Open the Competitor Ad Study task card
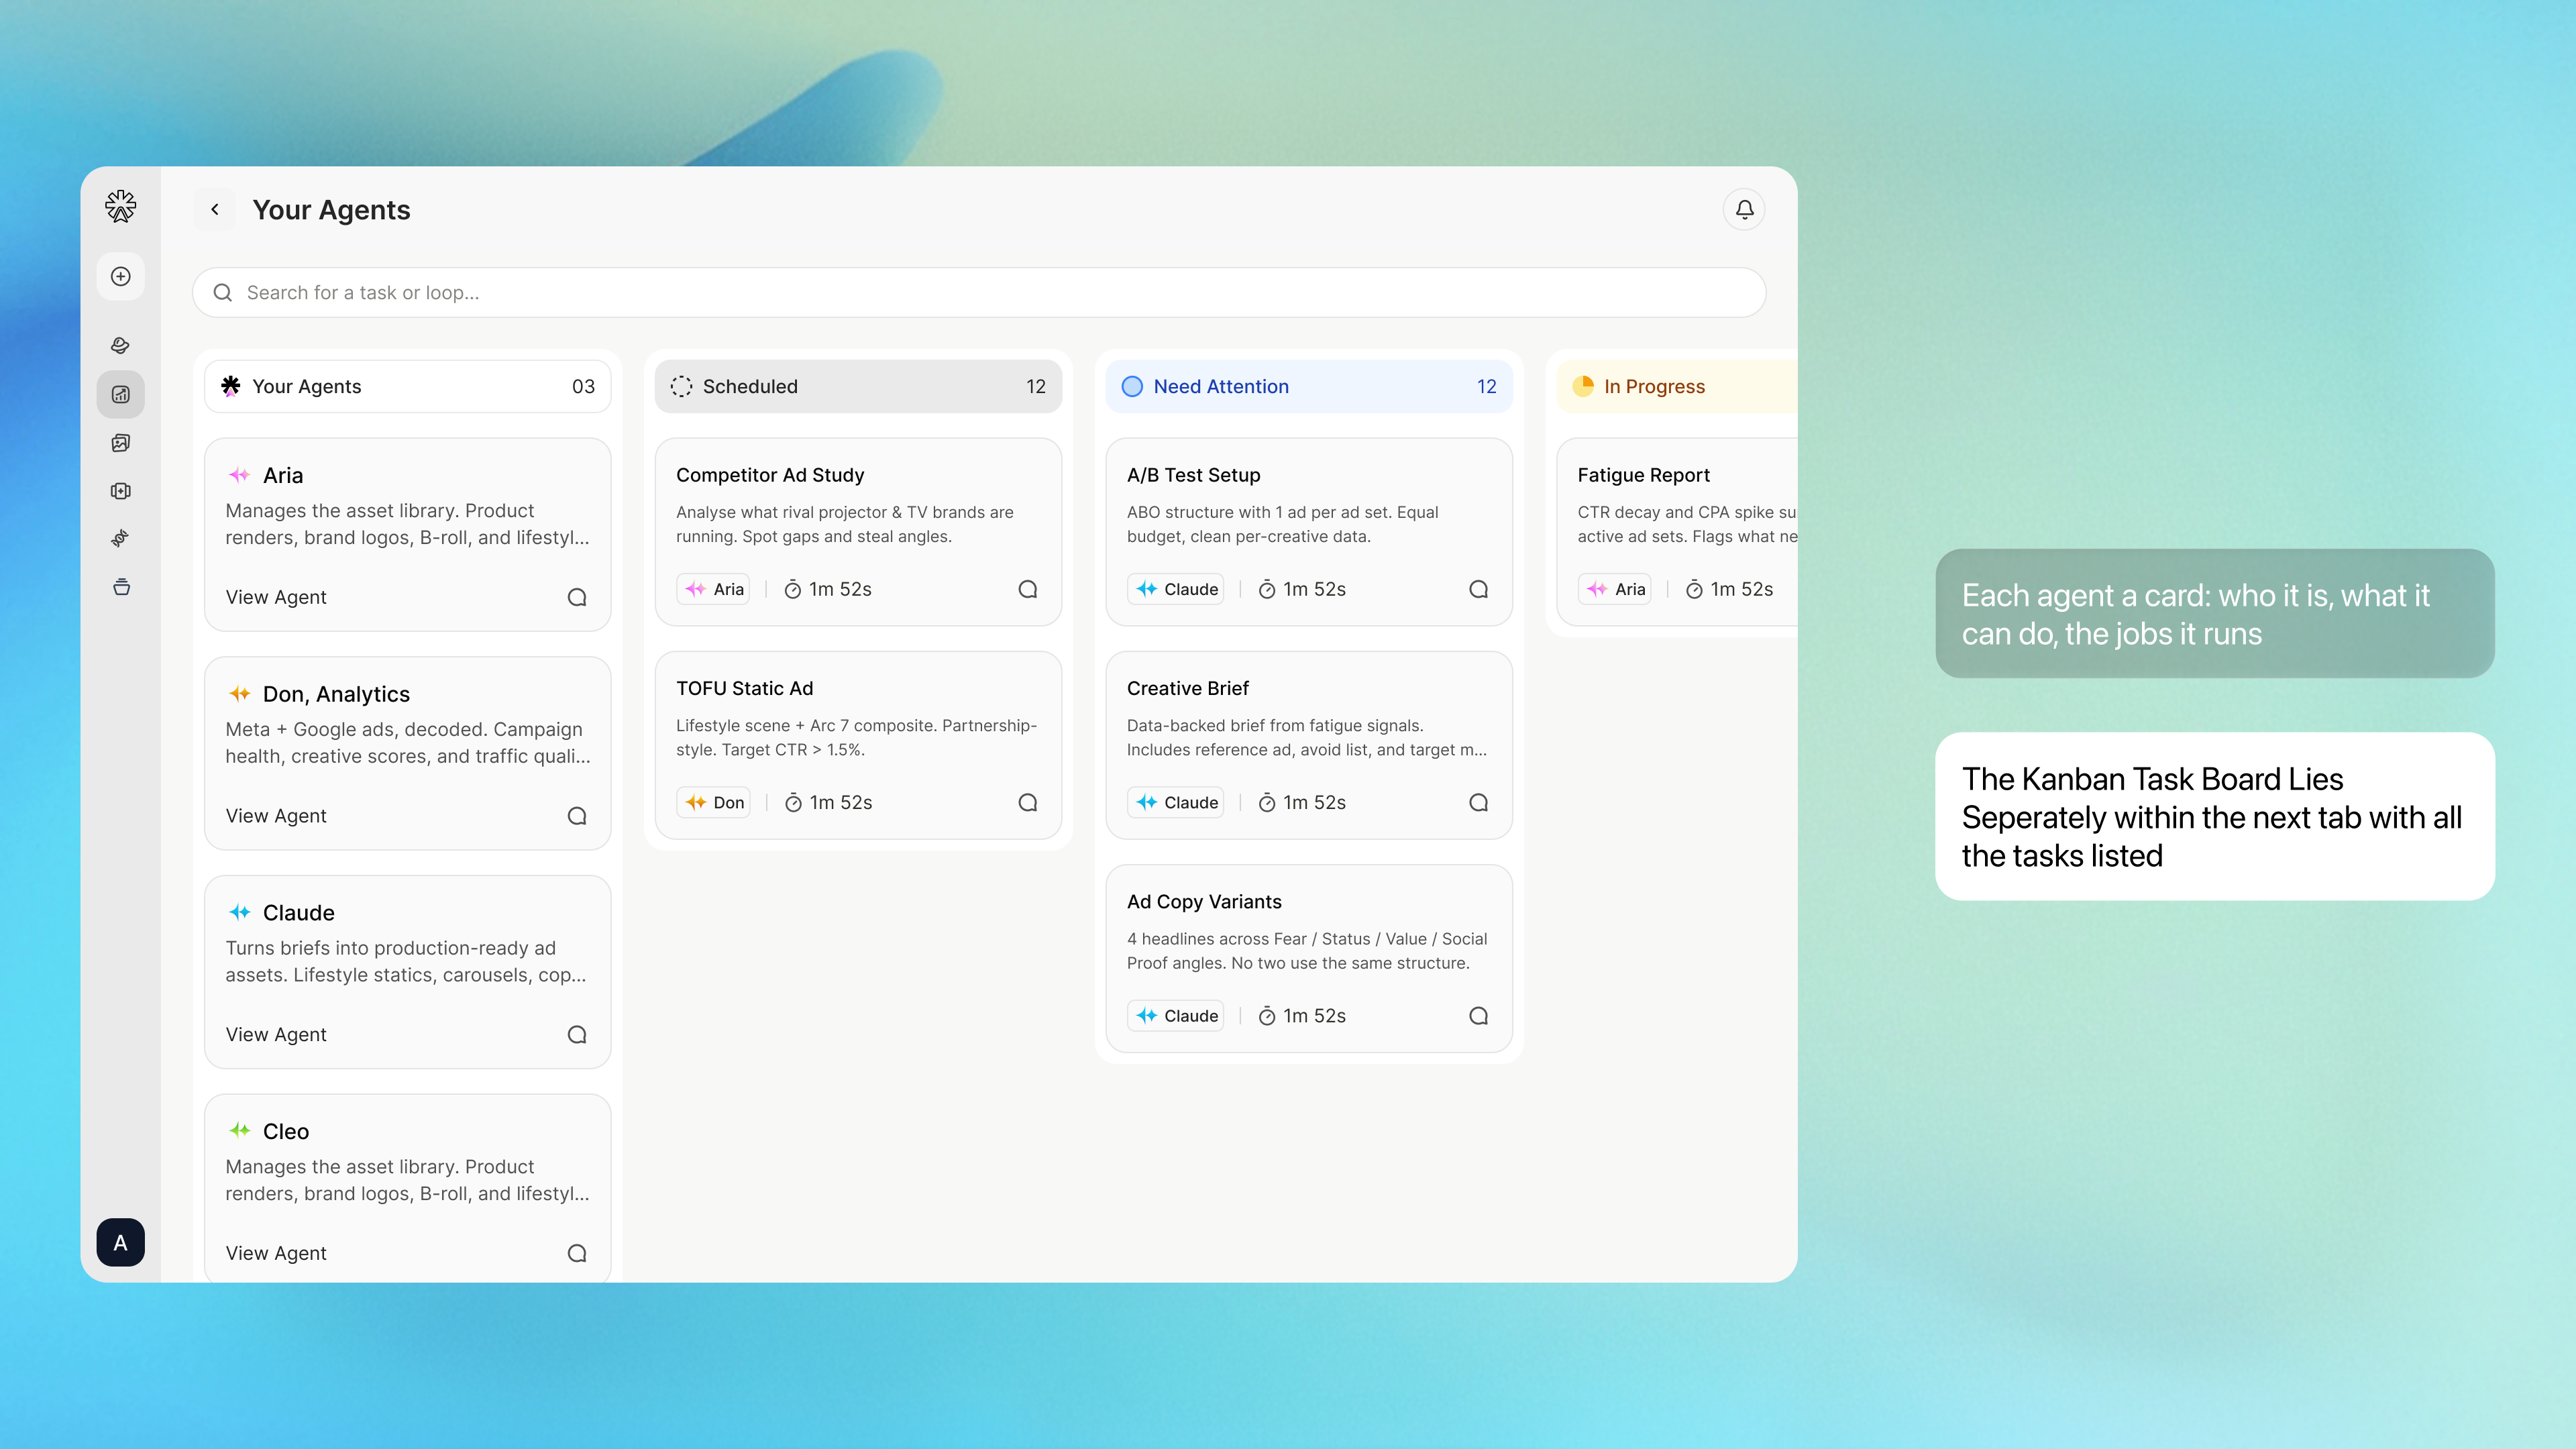Screen dimensions: 2576x1449 pyautogui.click(x=858, y=532)
